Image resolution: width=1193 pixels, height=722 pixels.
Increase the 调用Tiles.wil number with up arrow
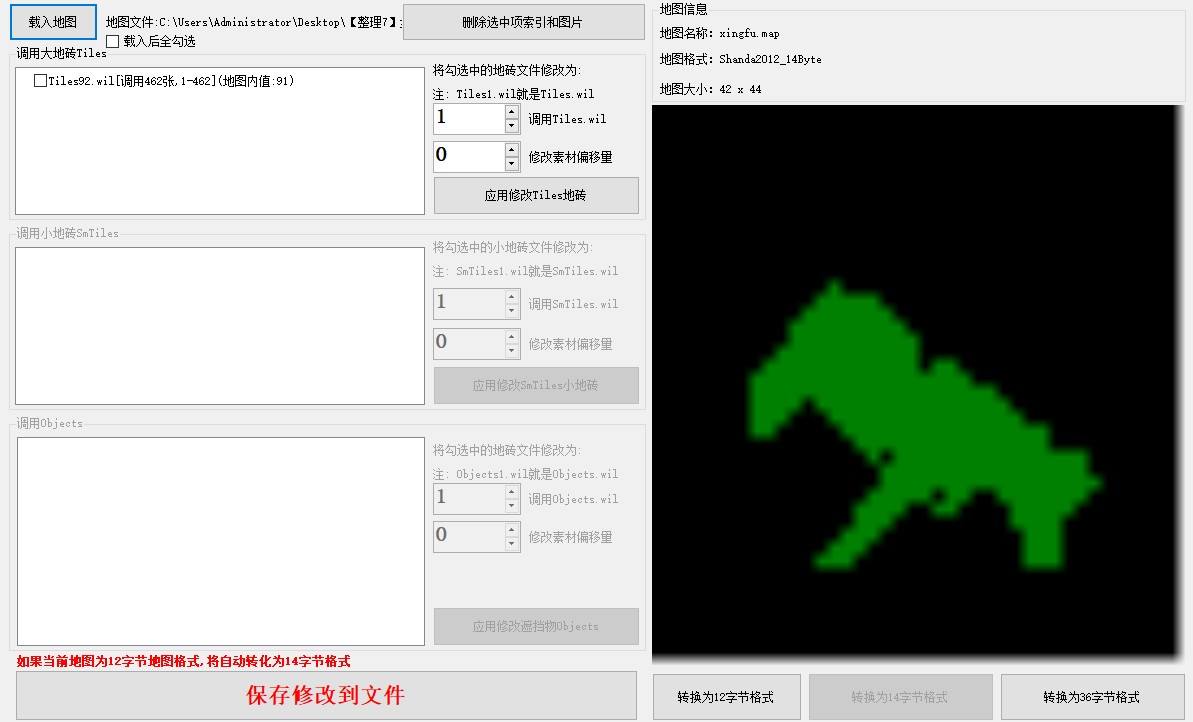pos(512,112)
